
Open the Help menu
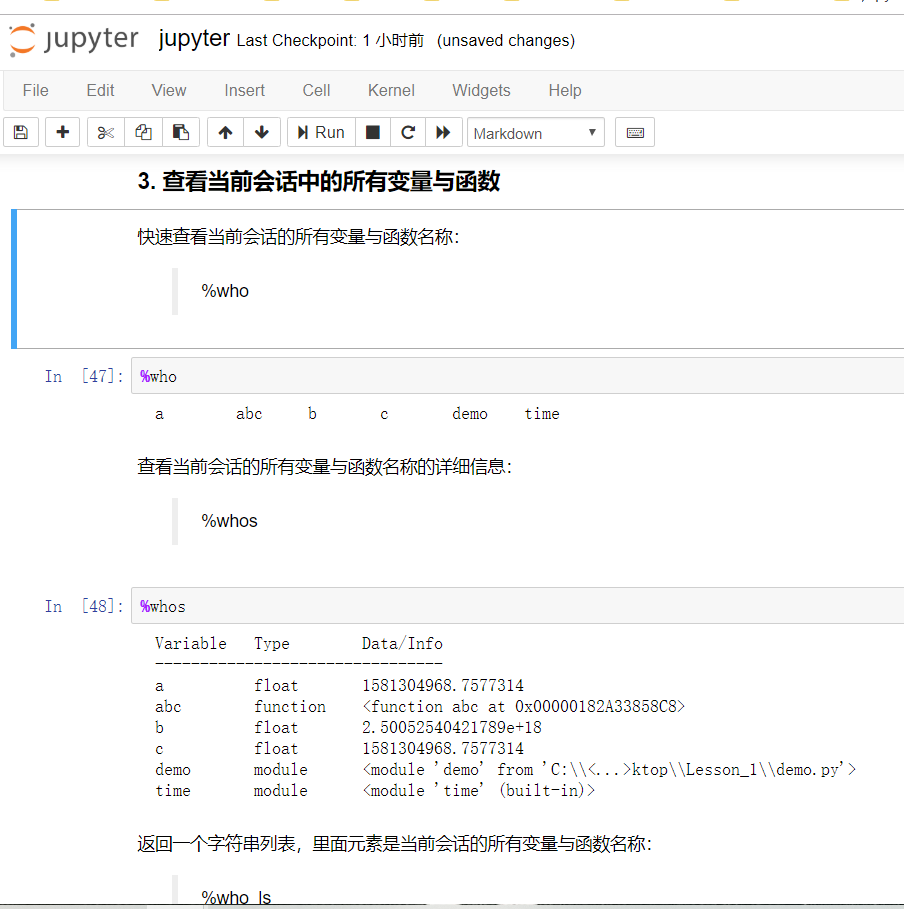[565, 90]
